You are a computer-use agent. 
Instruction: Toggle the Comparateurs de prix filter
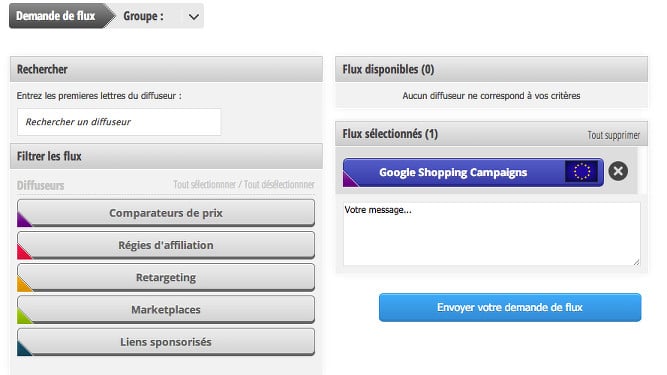[x=166, y=213]
